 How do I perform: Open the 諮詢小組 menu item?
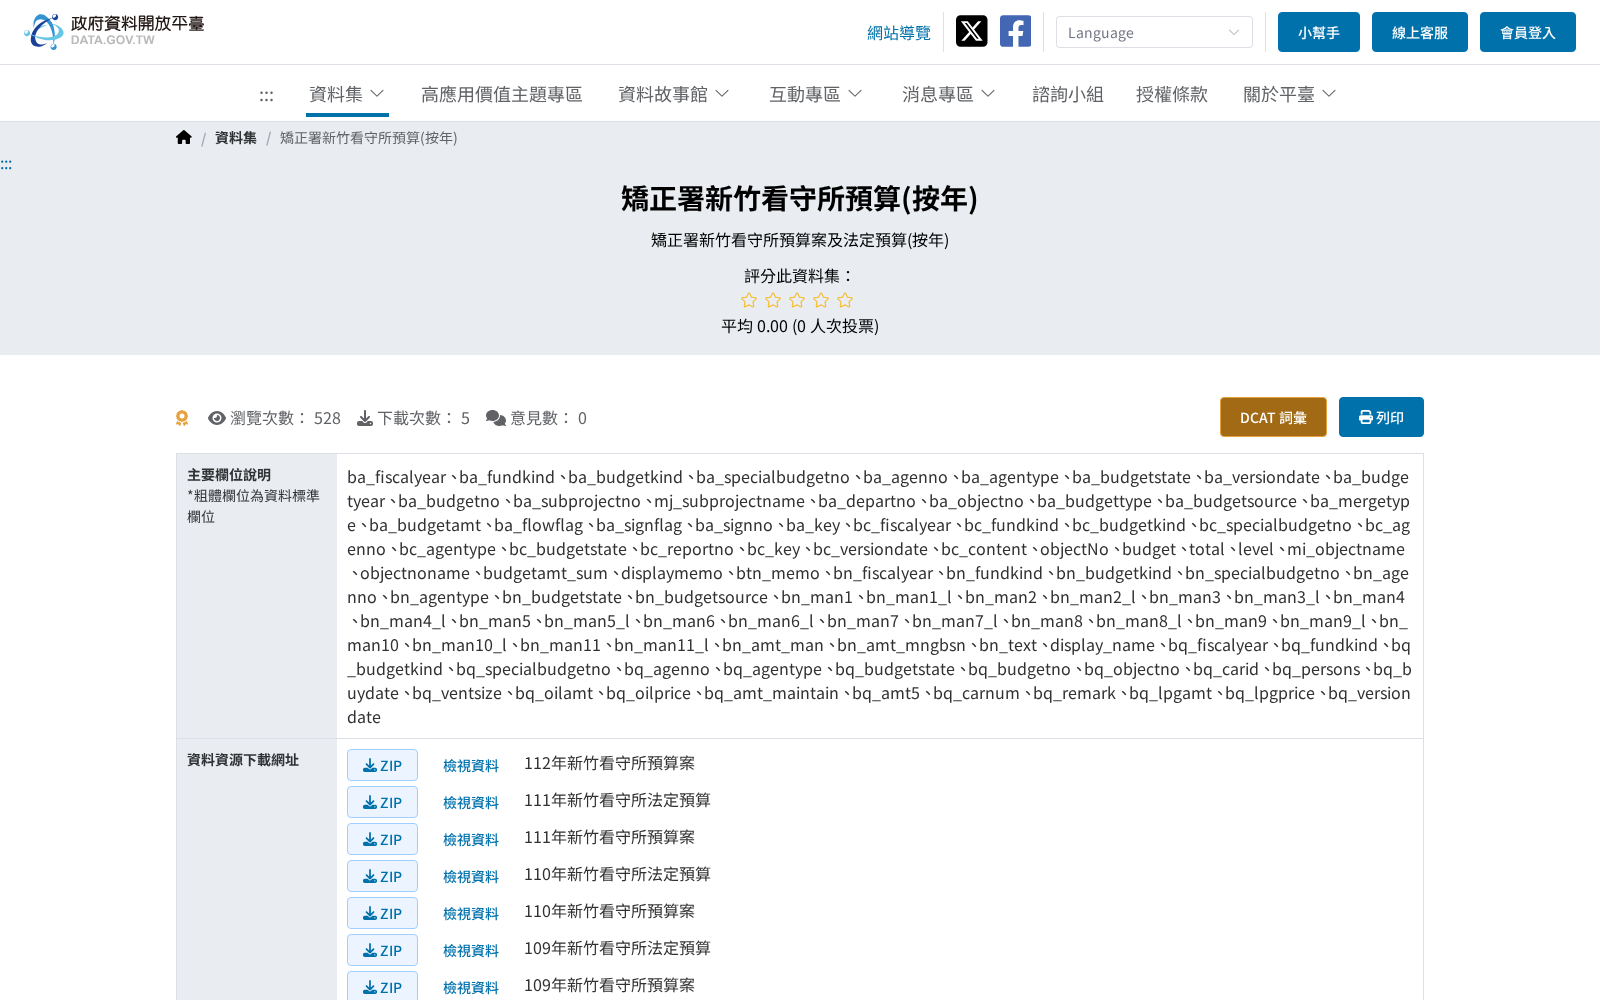tap(1068, 94)
